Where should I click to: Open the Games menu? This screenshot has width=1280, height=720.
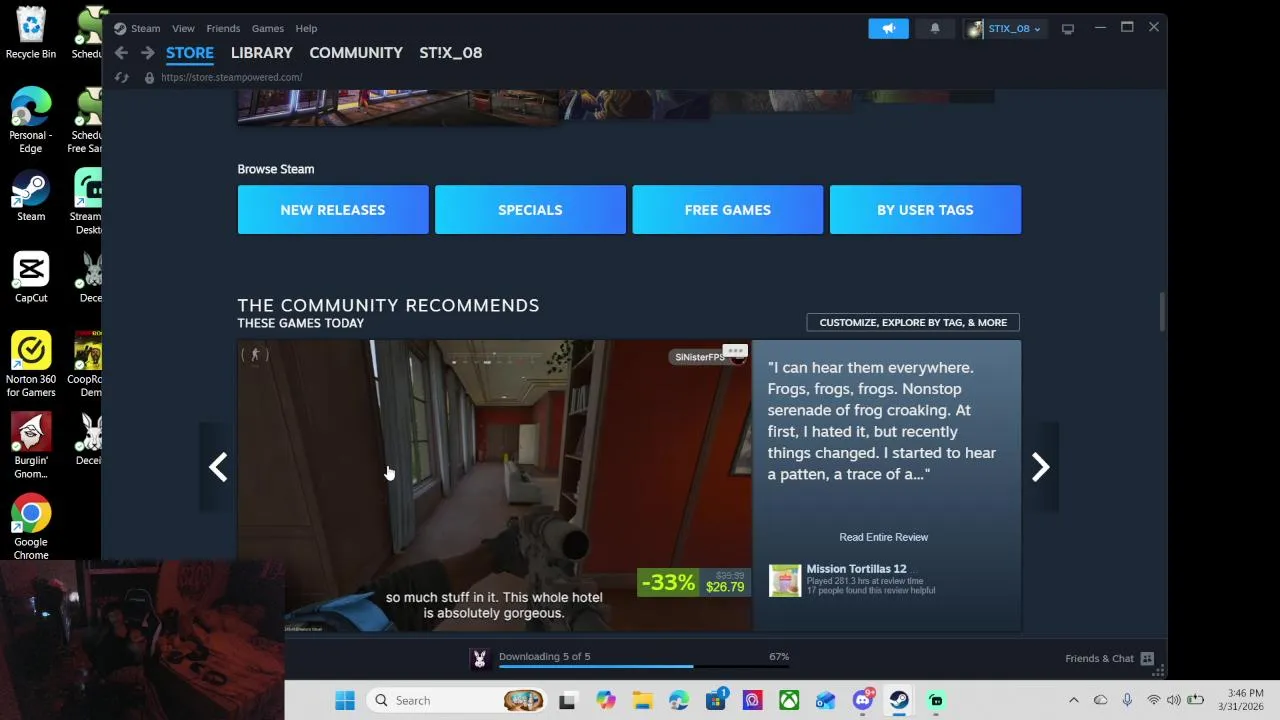[x=267, y=28]
